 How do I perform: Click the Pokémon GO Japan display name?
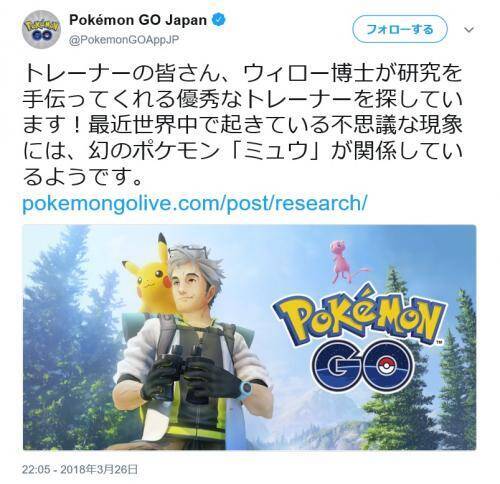[x=138, y=20]
